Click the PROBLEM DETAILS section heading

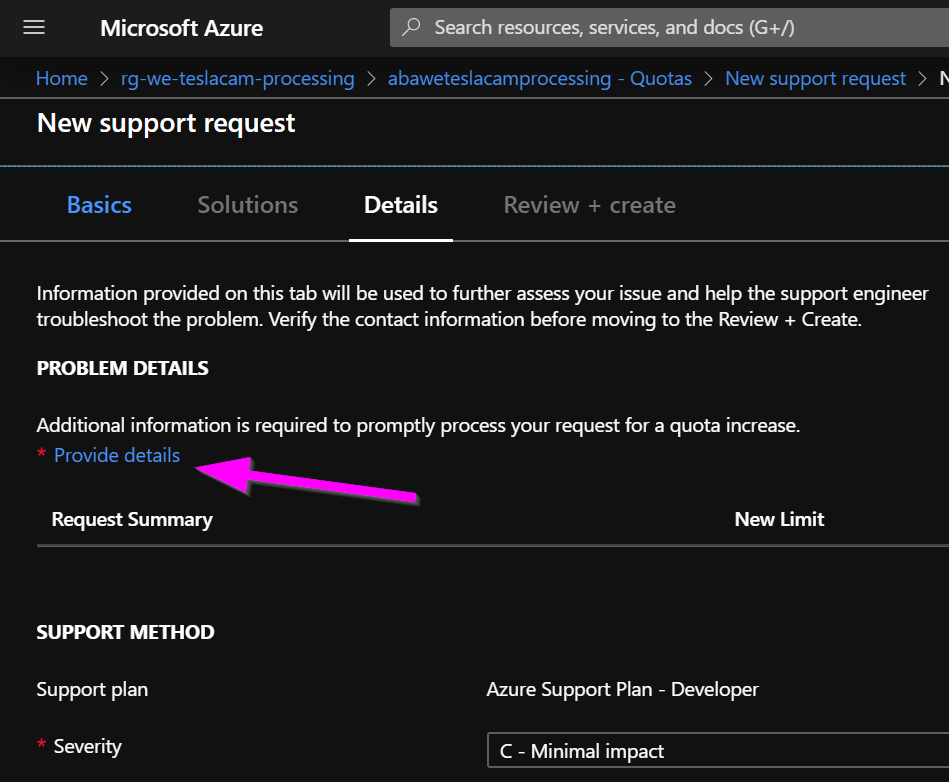[x=123, y=368]
